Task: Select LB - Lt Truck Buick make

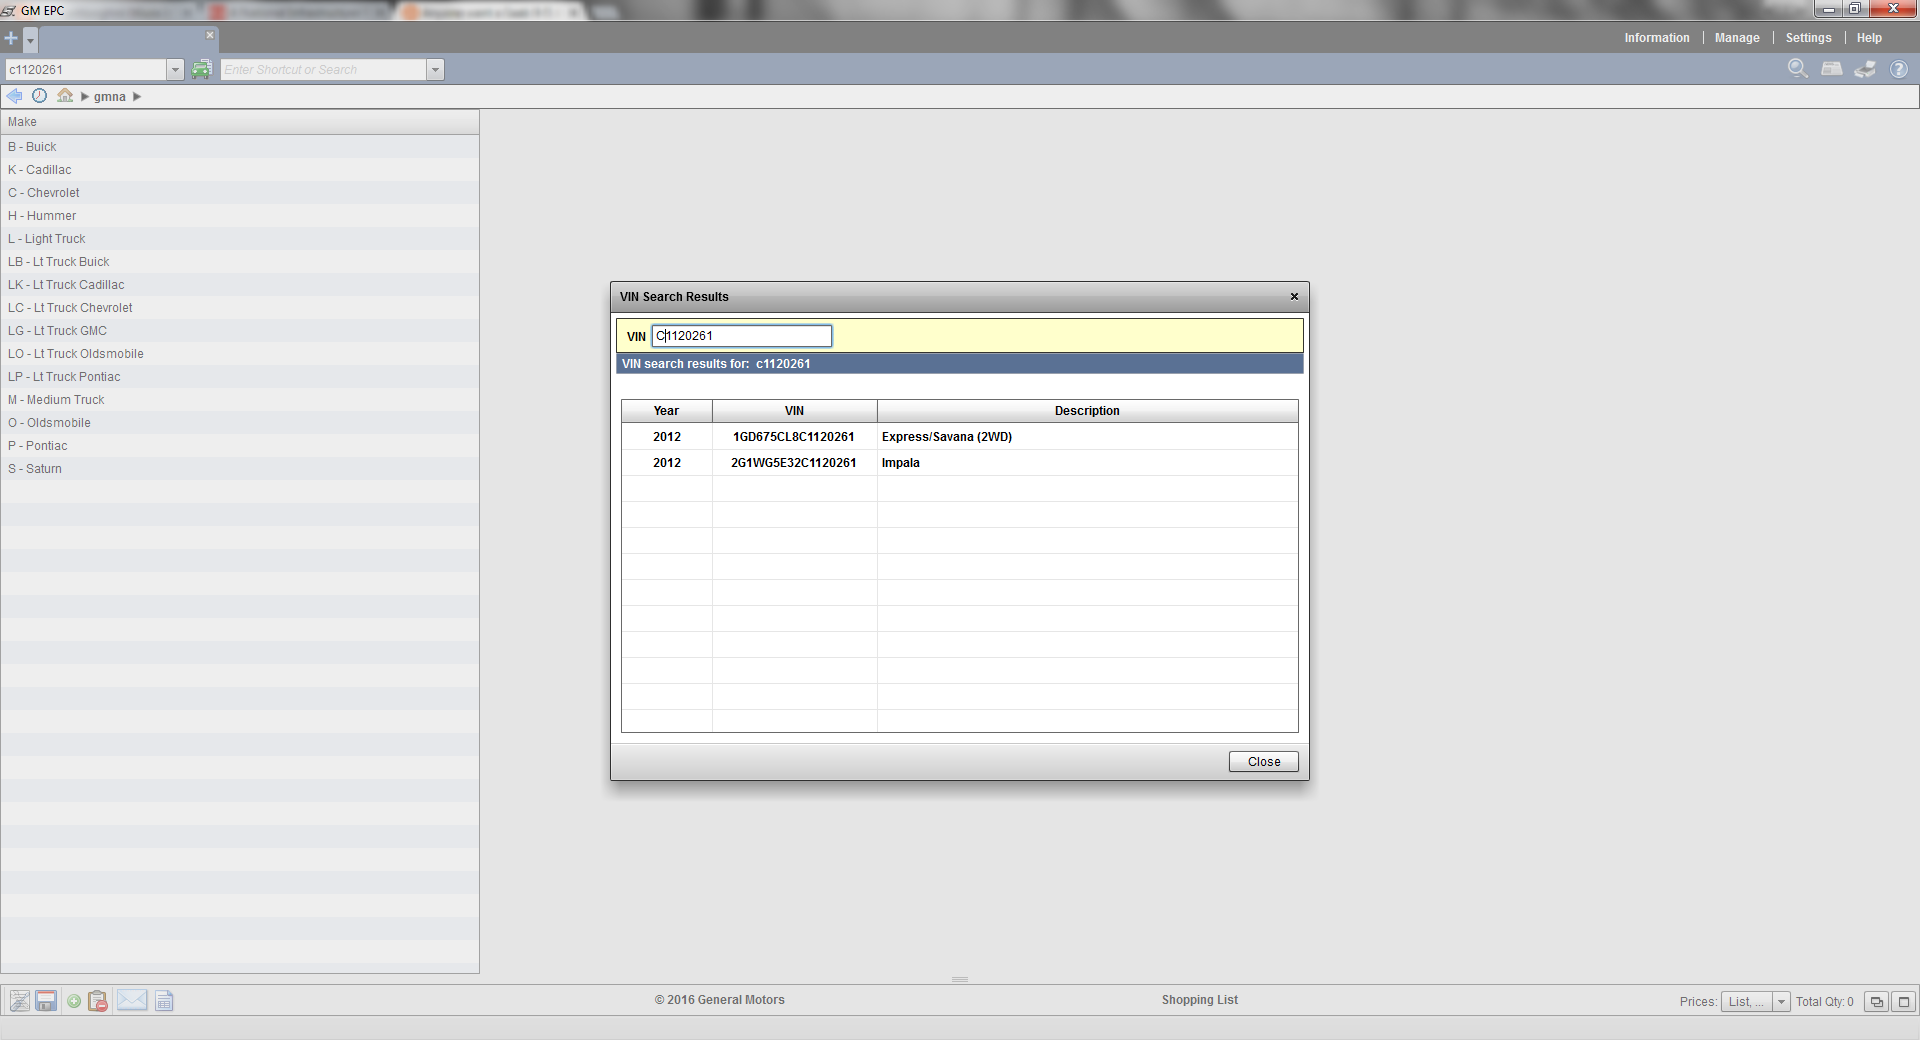Action: [x=240, y=262]
